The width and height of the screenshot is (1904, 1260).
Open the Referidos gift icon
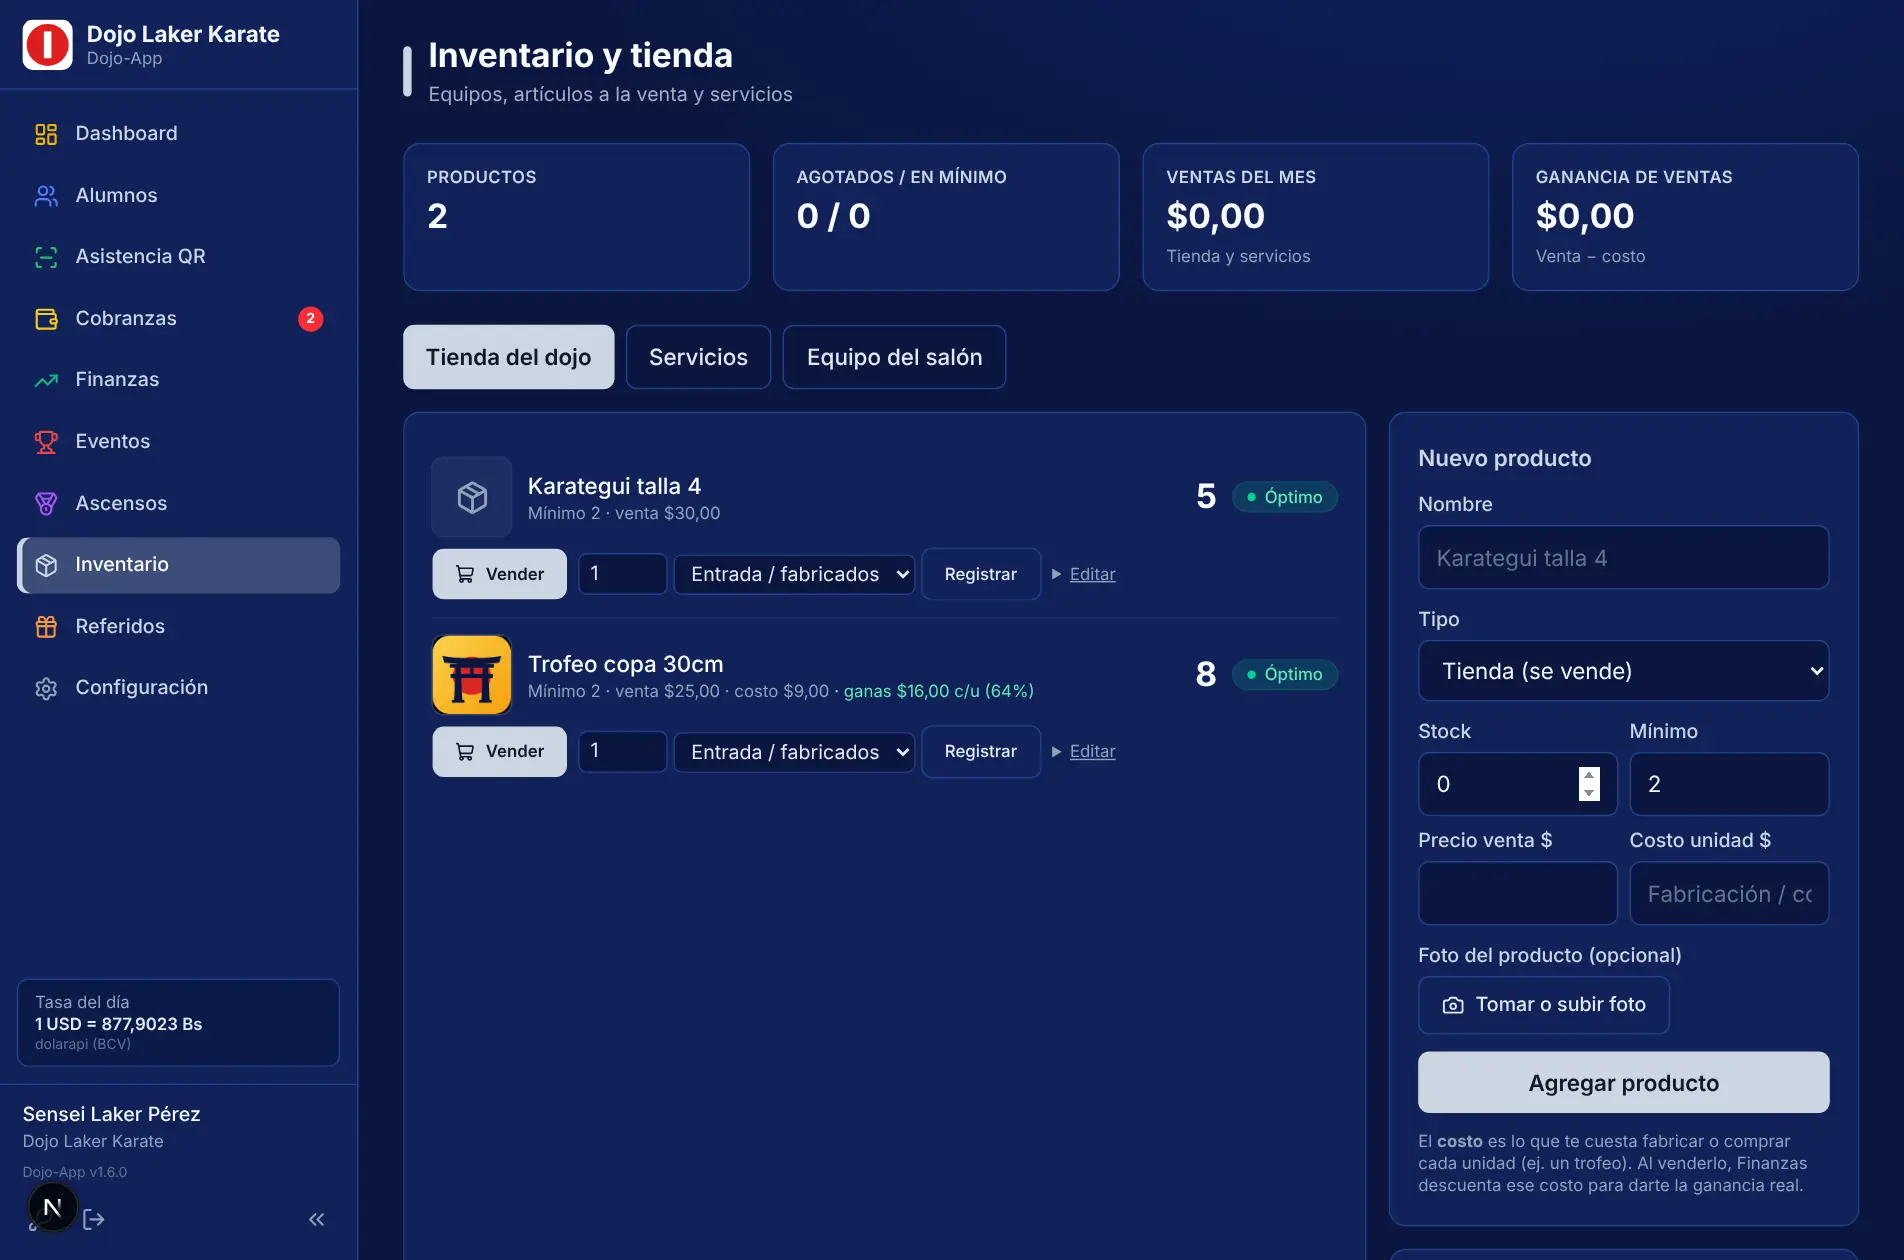tap(46, 627)
